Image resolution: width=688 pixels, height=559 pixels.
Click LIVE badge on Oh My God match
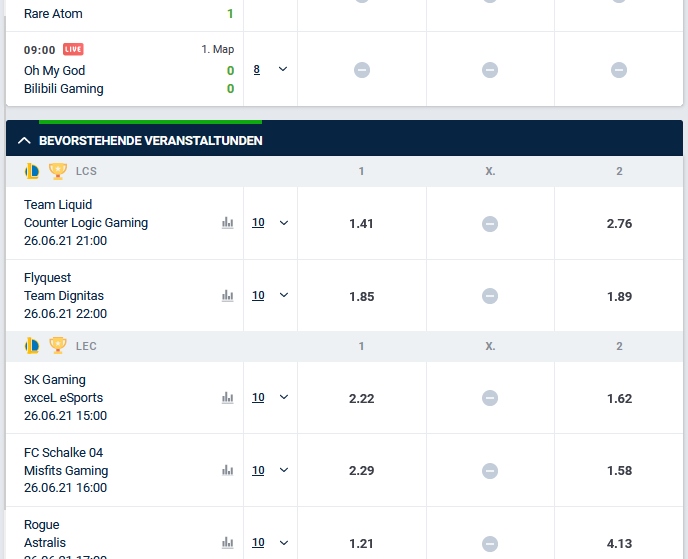(73, 49)
